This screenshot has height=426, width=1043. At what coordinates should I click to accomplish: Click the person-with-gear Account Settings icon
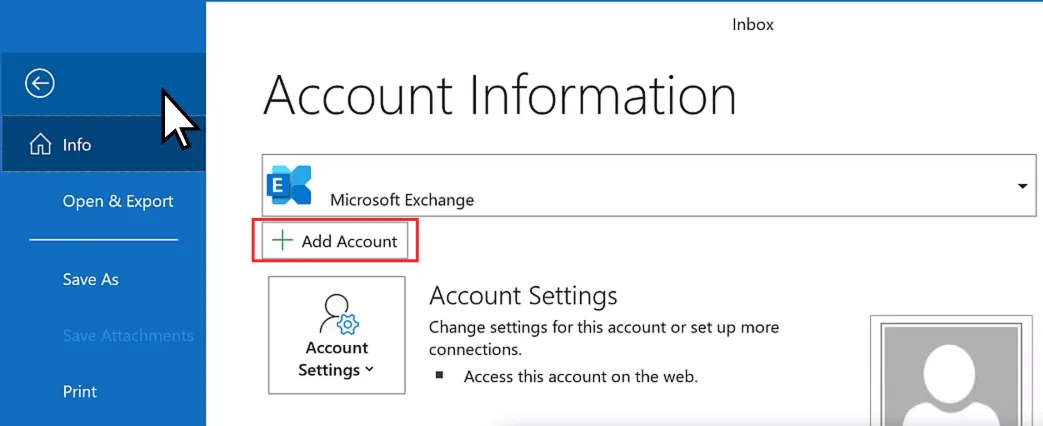pos(337,314)
